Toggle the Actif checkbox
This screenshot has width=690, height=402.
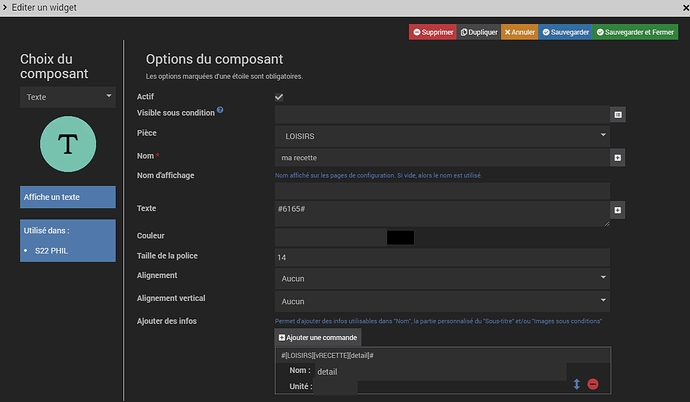click(279, 97)
